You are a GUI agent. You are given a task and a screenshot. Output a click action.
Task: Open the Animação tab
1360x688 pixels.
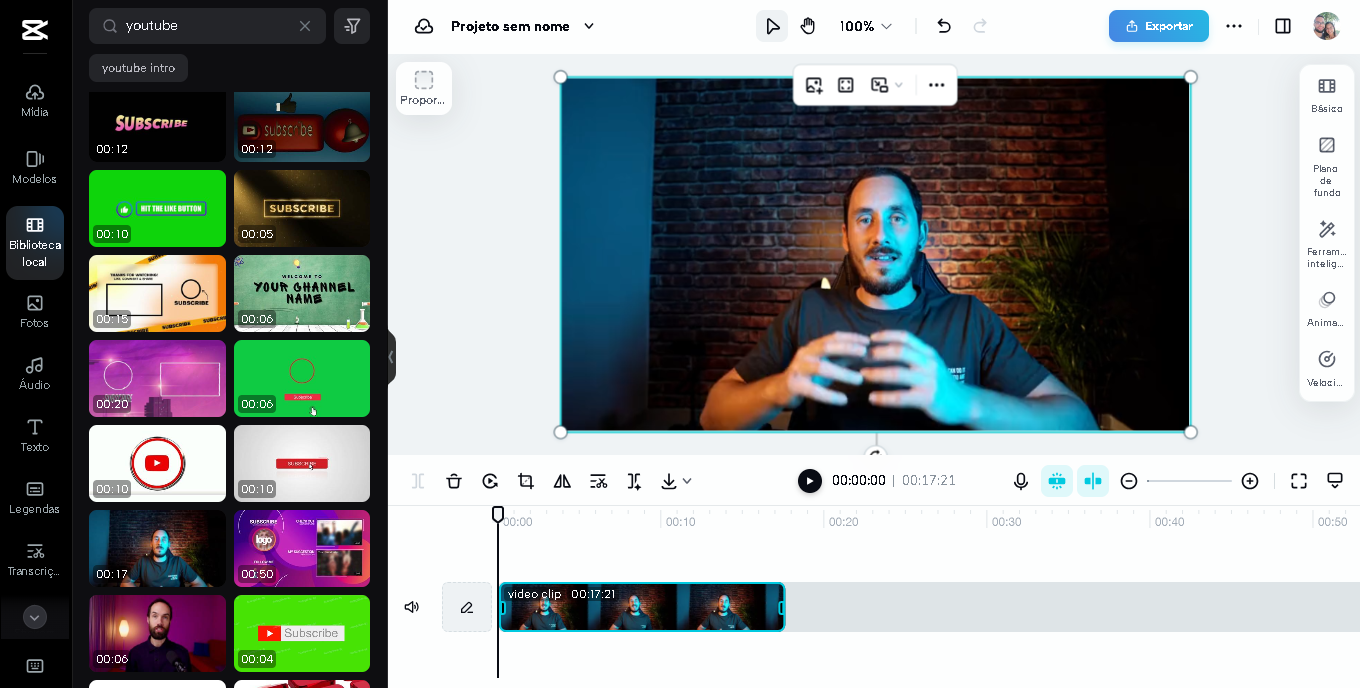coord(1327,309)
